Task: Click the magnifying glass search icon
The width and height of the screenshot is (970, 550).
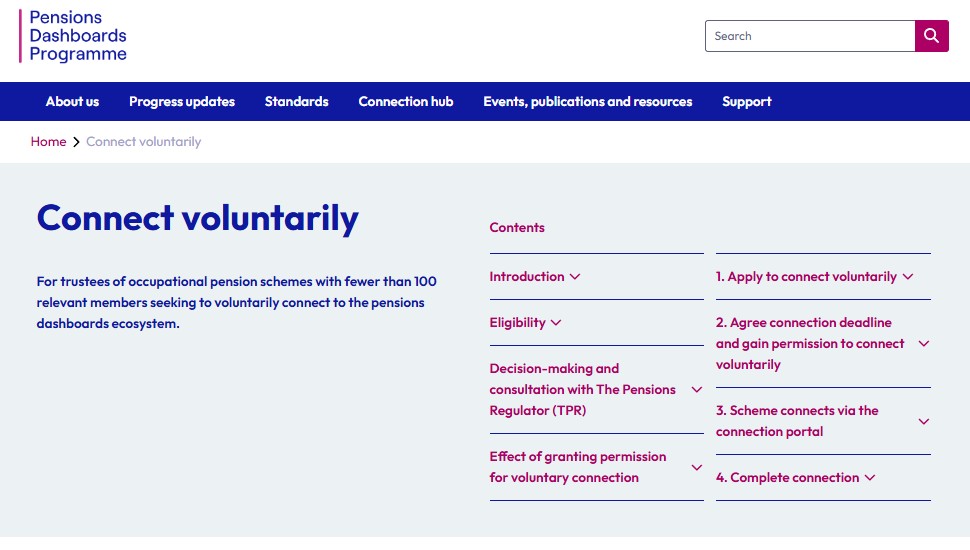Action: point(931,36)
